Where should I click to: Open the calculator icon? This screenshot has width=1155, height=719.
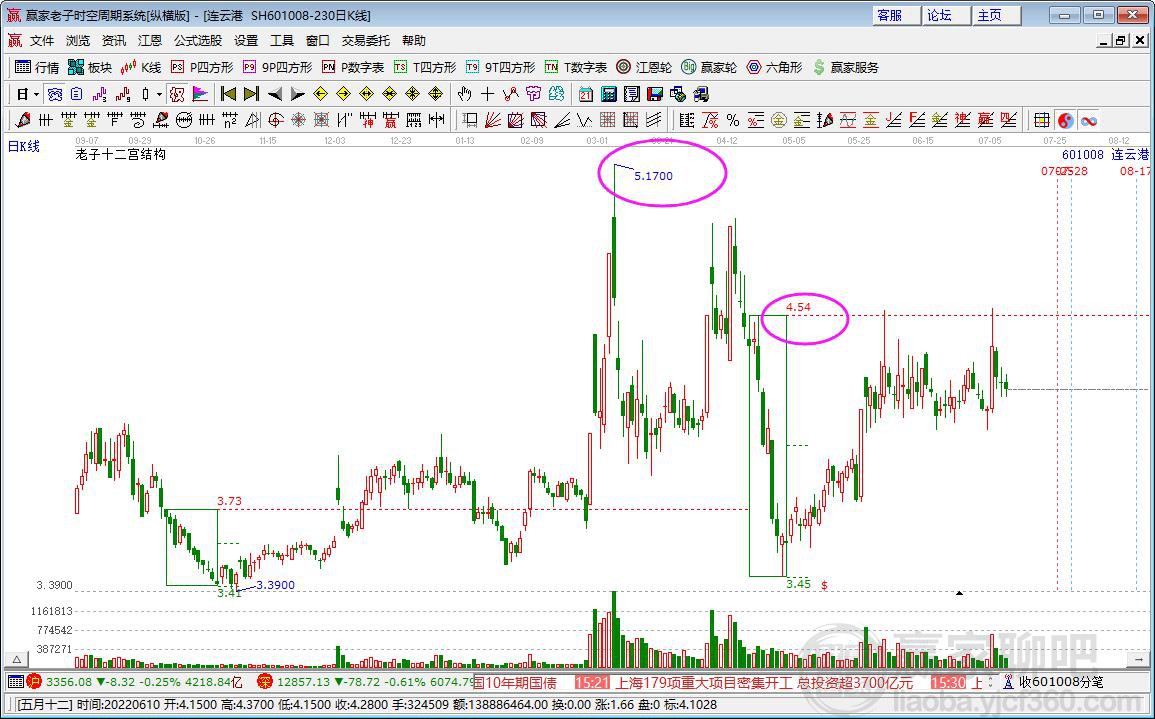pos(608,94)
